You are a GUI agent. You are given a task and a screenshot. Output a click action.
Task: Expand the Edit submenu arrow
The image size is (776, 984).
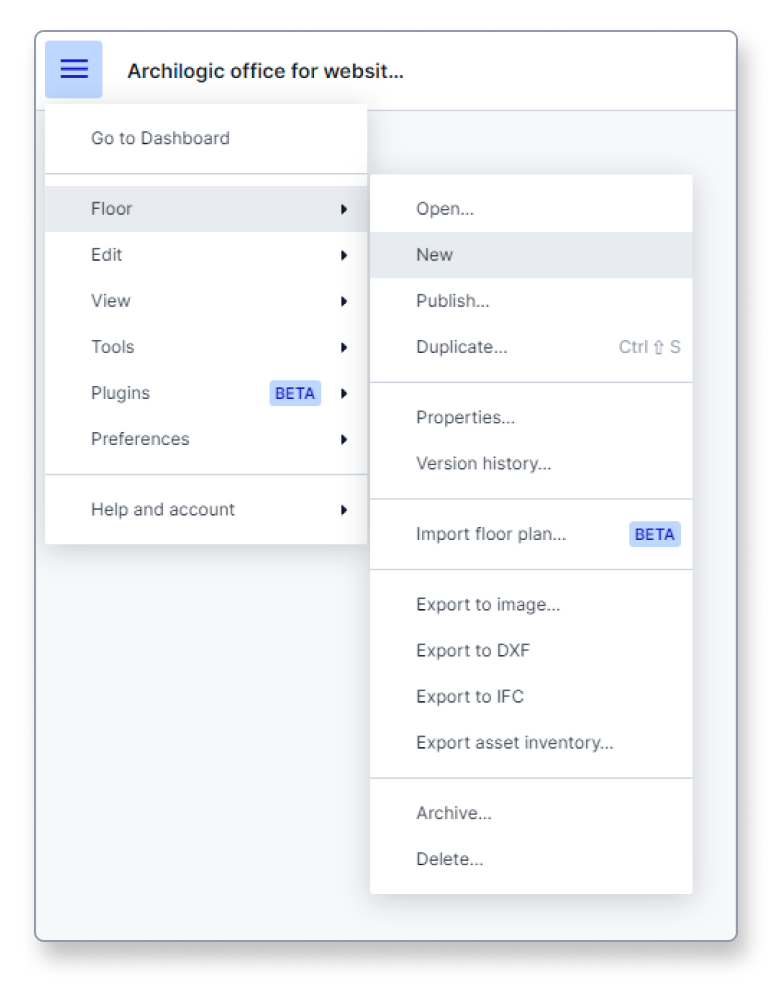[x=344, y=255]
